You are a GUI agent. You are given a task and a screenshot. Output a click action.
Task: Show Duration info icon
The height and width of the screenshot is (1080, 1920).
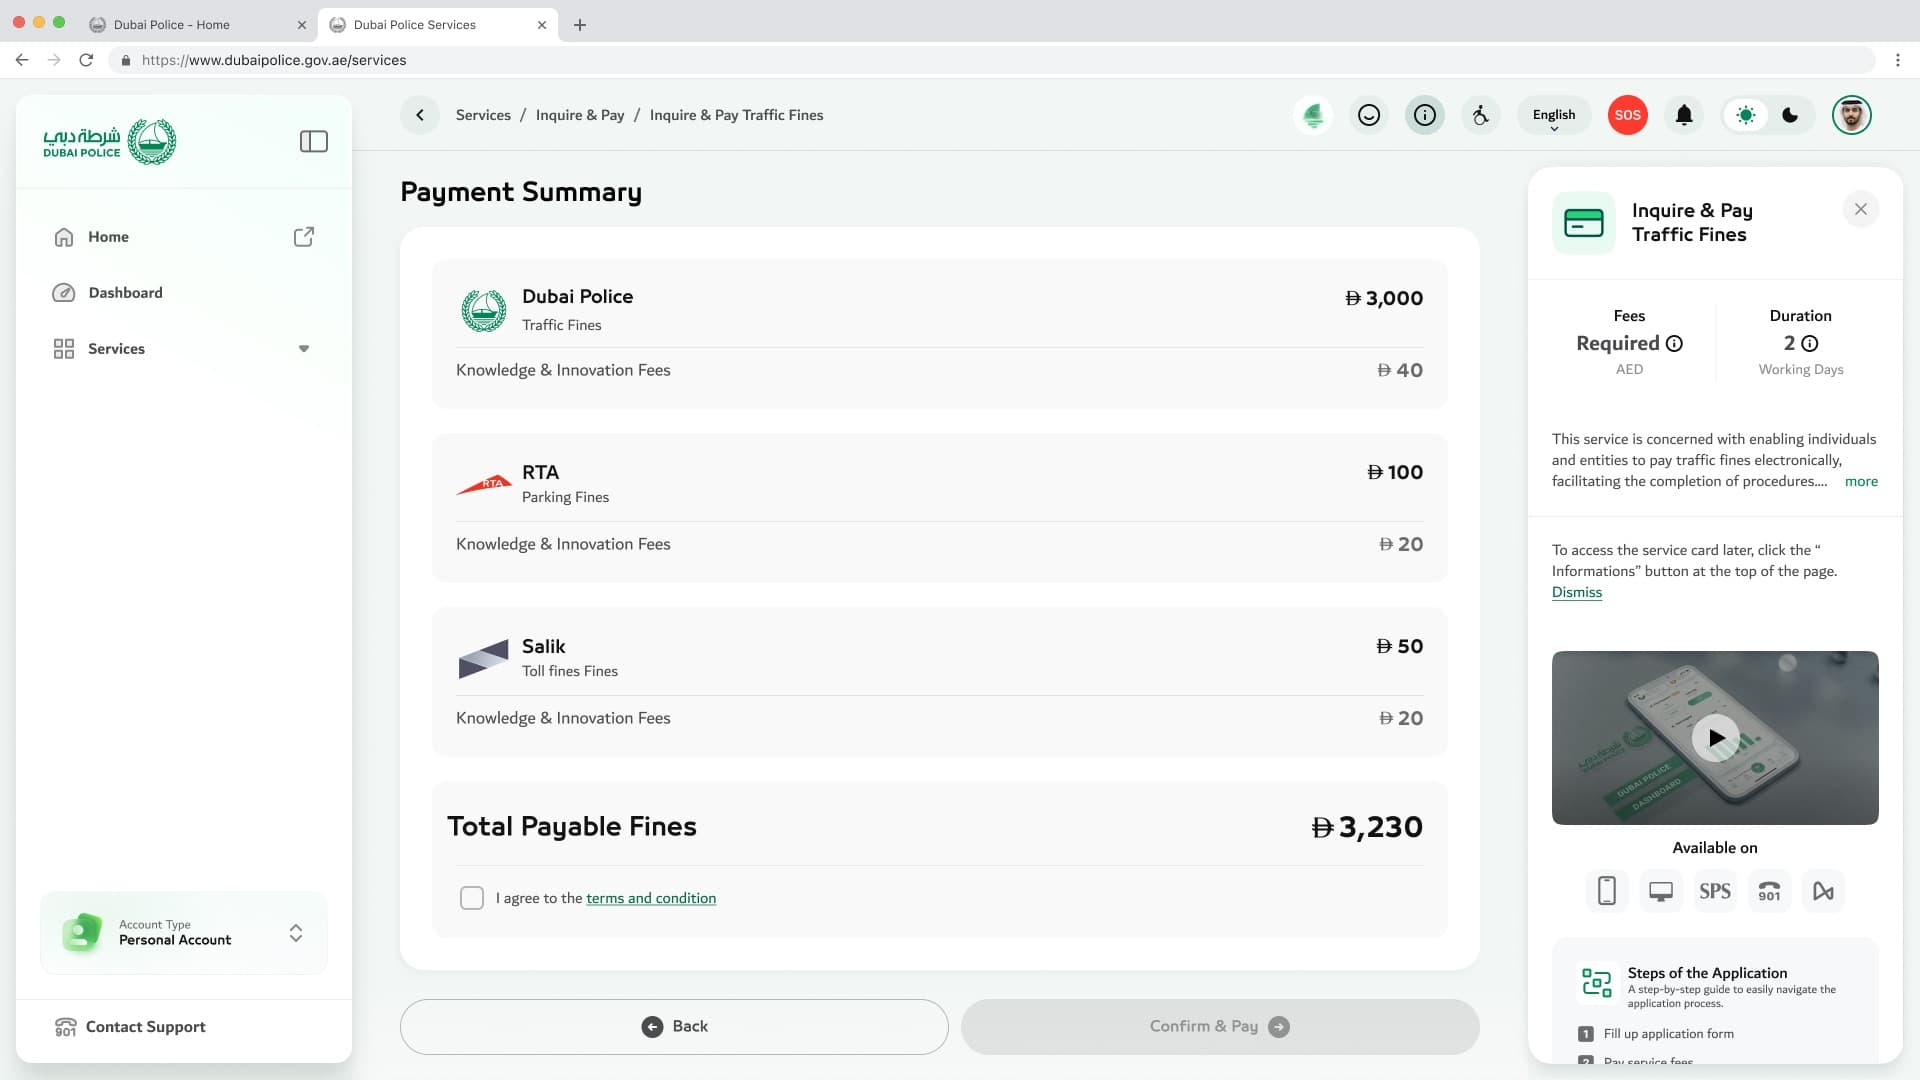pos(1810,344)
